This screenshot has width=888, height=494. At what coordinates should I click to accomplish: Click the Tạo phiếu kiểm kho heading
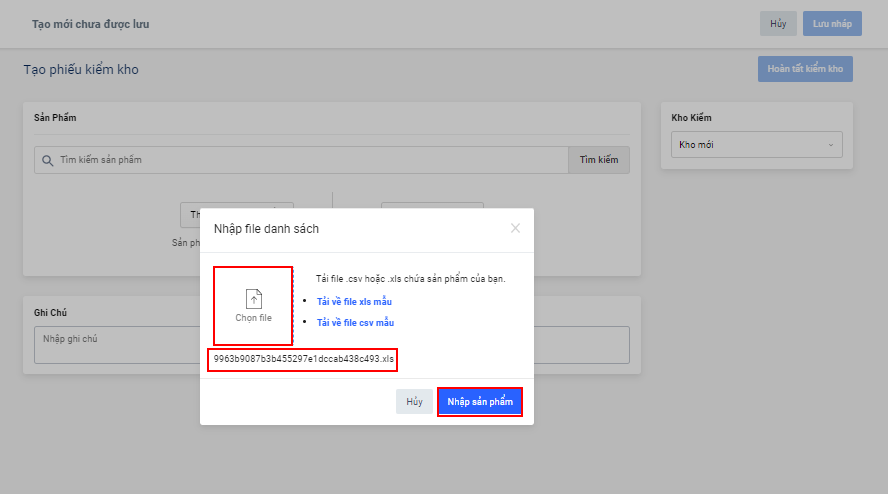81,70
